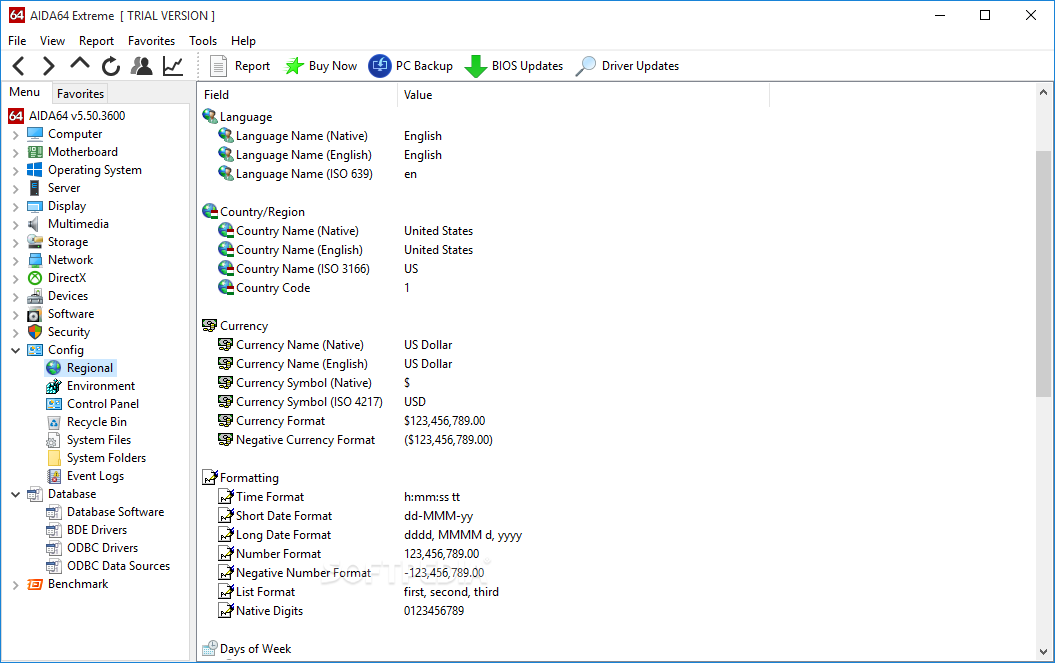Open Driver Updates search

click(628, 66)
